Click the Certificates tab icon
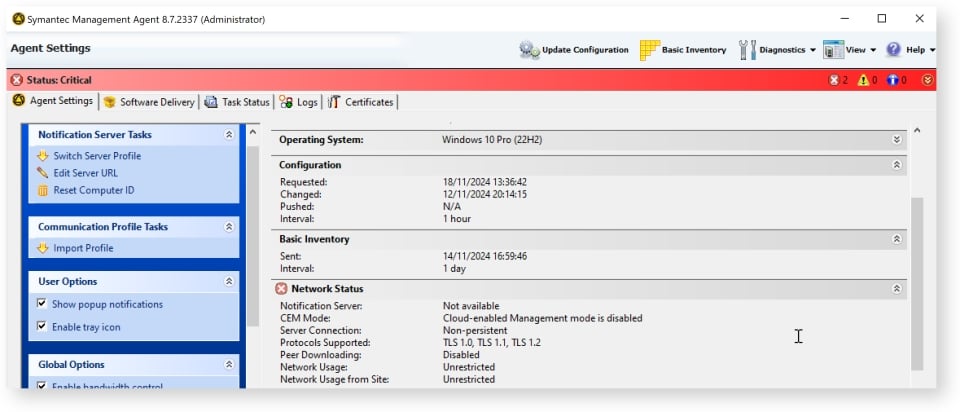The width and height of the screenshot is (960, 412). pos(334,102)
